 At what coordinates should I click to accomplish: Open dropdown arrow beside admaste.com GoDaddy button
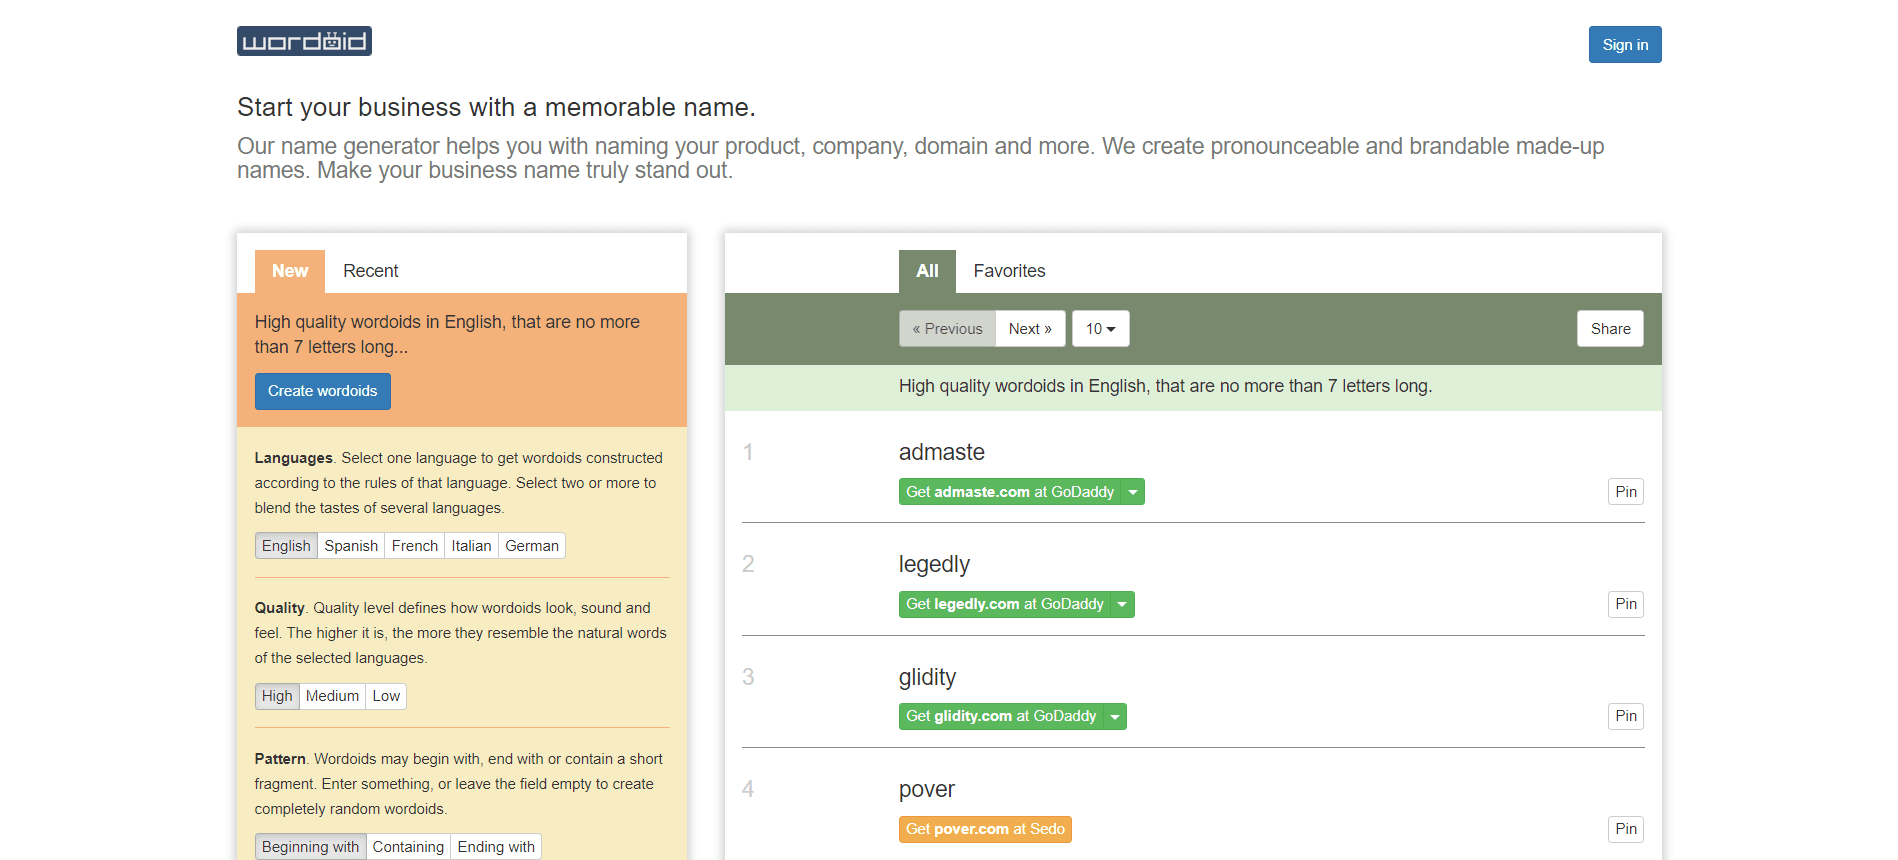click(x=1133, y=492)
